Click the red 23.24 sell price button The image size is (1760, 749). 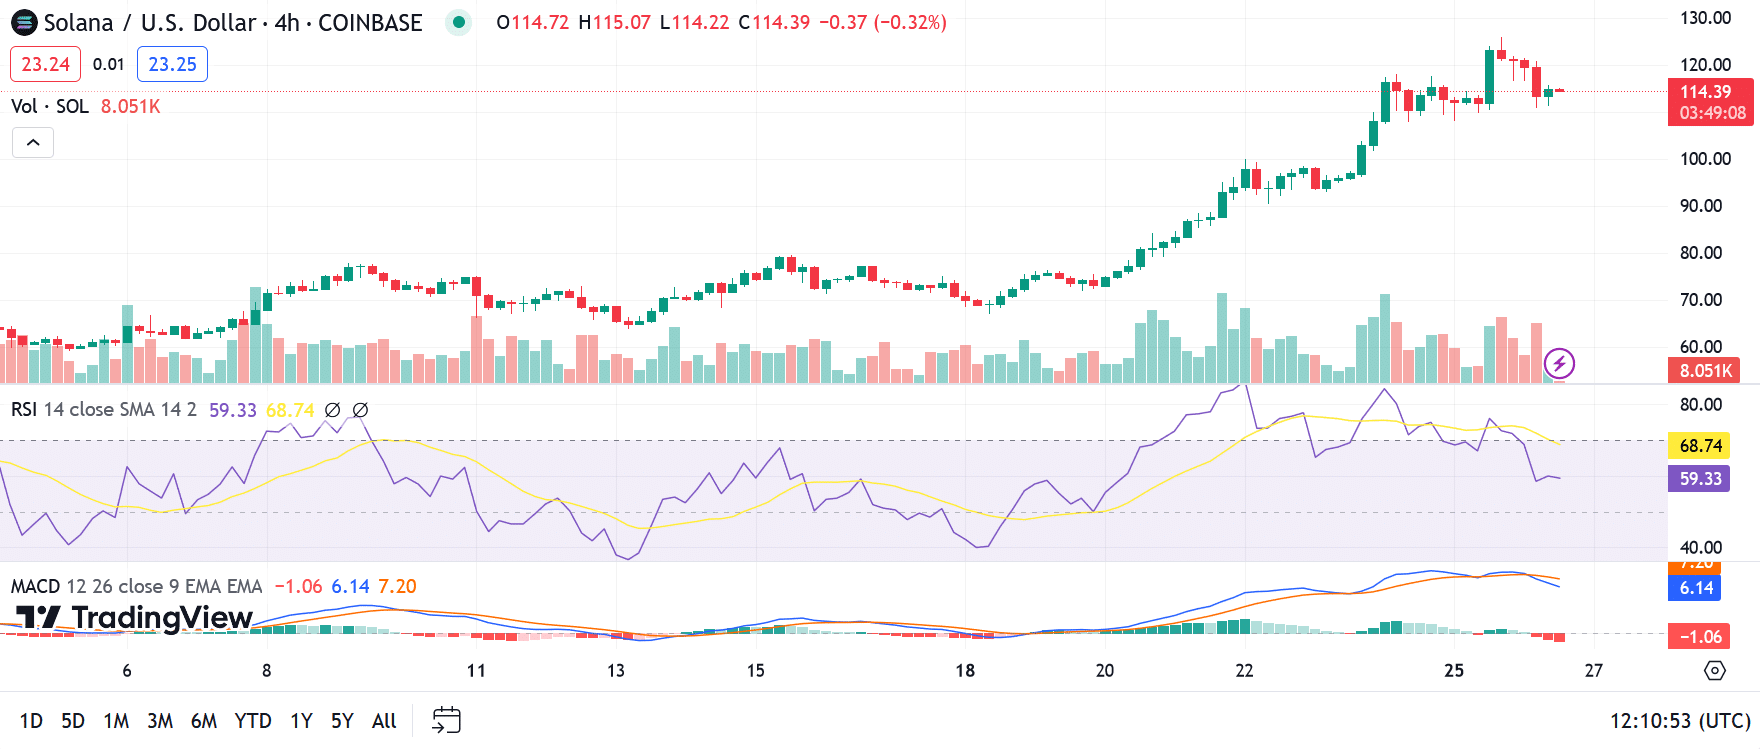[45, 64]
